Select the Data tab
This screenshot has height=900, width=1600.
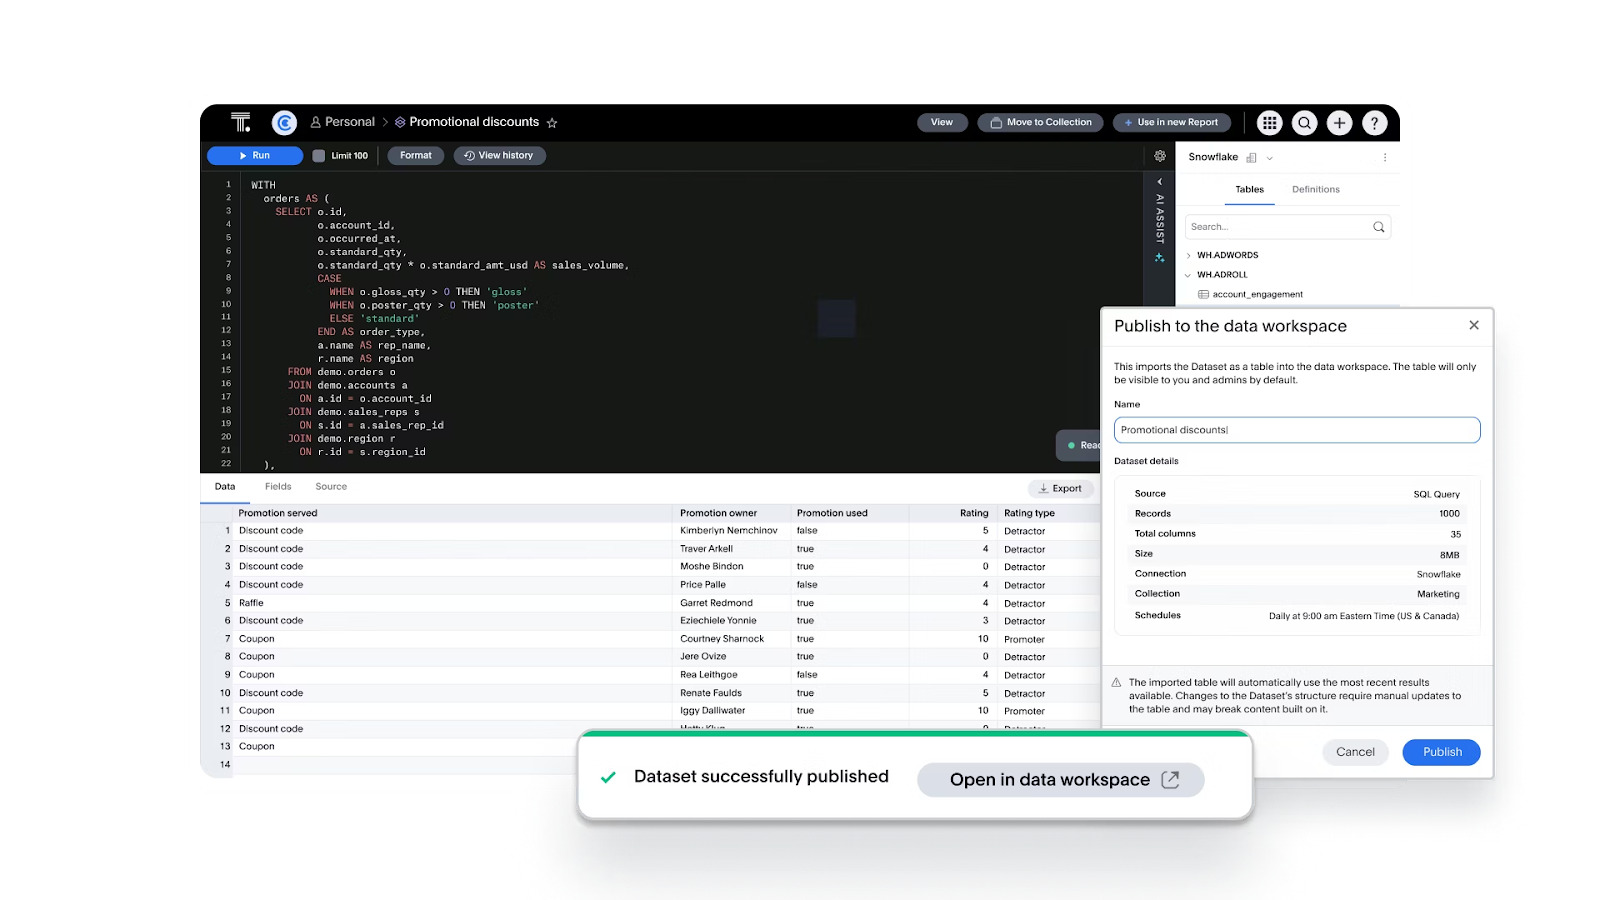point(225,487)
